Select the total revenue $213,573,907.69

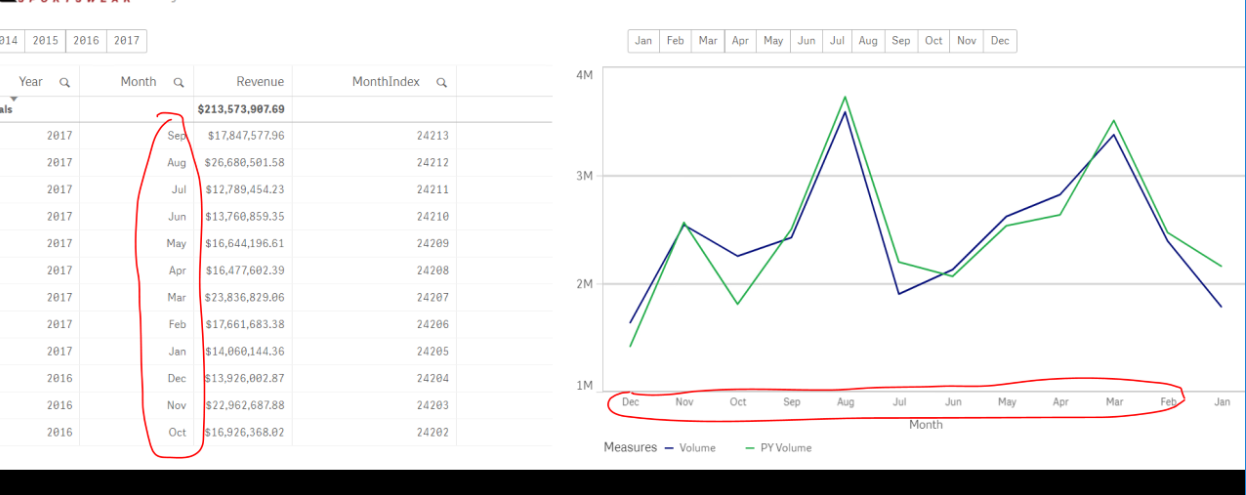pos(241,109)
